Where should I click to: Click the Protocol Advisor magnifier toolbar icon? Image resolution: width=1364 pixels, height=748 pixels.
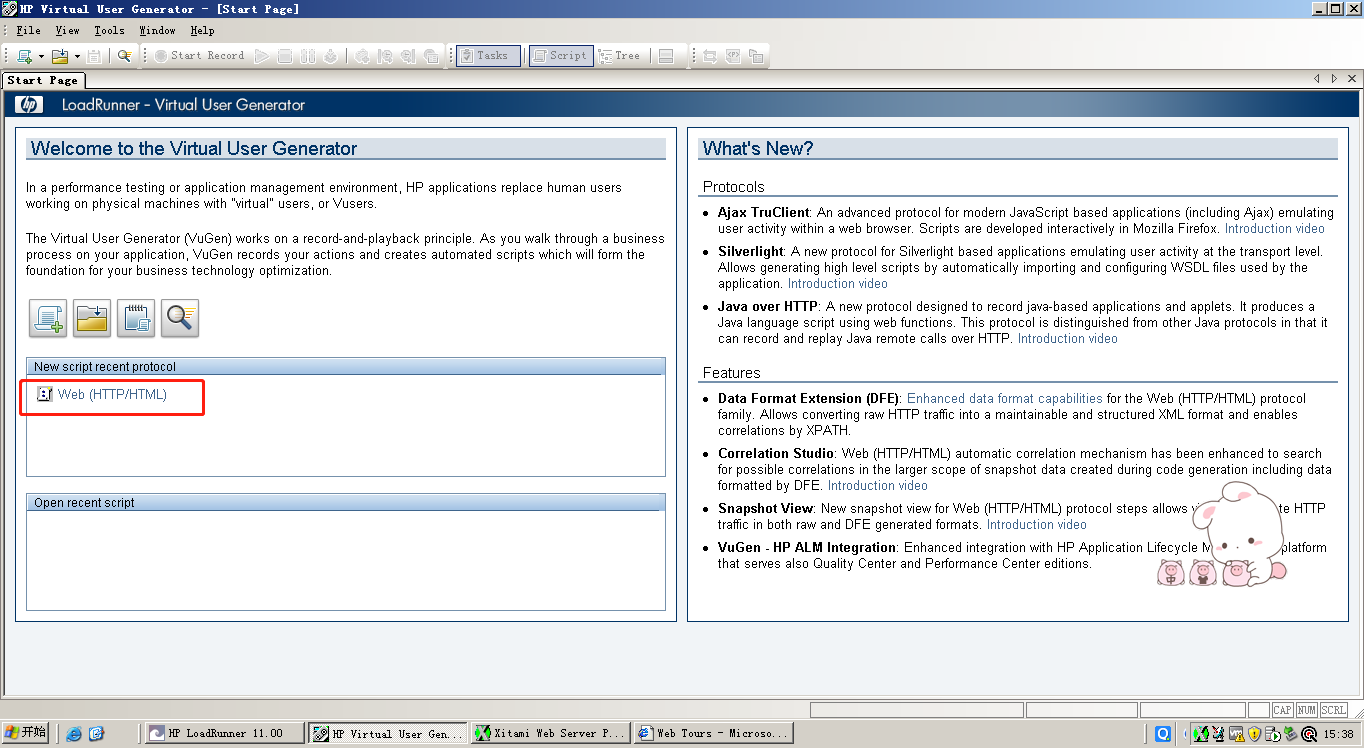pos(124,56)
